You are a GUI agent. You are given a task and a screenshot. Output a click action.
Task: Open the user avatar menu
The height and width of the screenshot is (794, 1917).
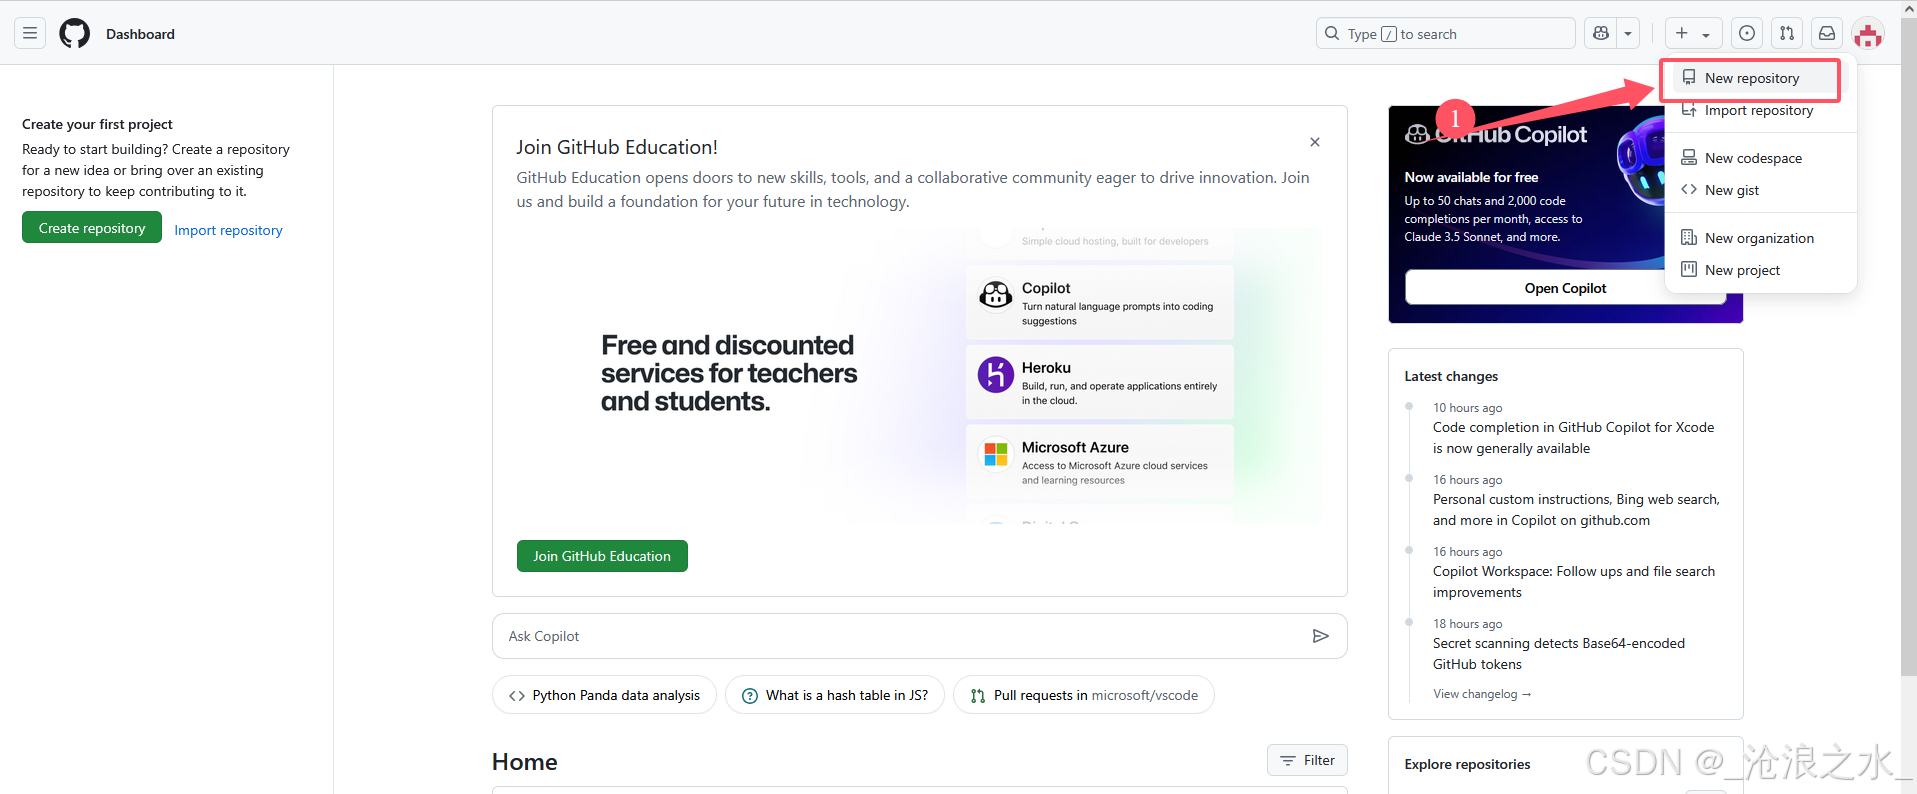[1868, 34]
